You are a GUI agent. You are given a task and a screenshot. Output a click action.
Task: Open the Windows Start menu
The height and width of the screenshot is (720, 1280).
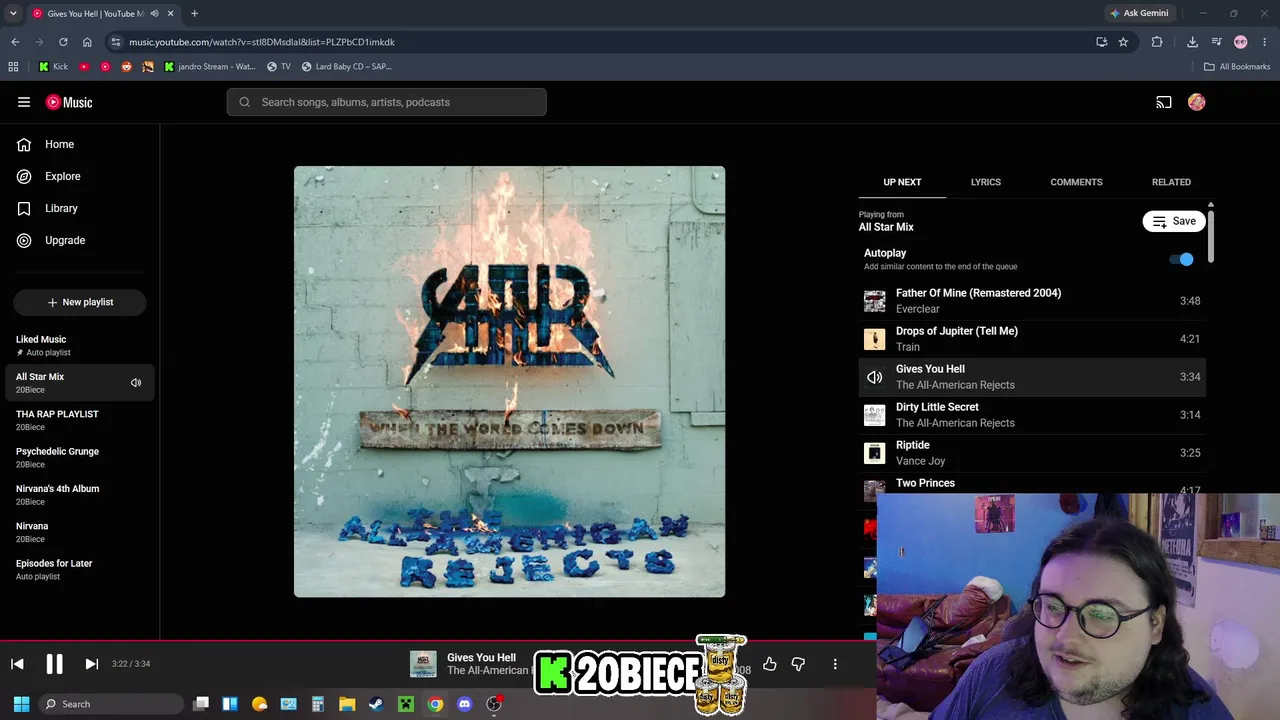click(21, 704)
